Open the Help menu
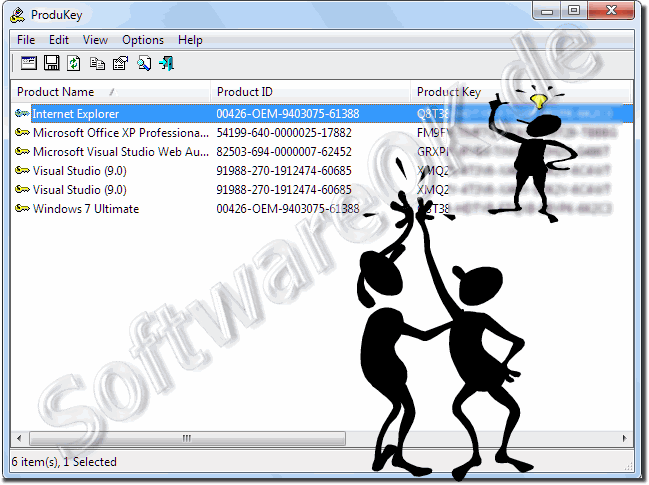 [190, 40]
